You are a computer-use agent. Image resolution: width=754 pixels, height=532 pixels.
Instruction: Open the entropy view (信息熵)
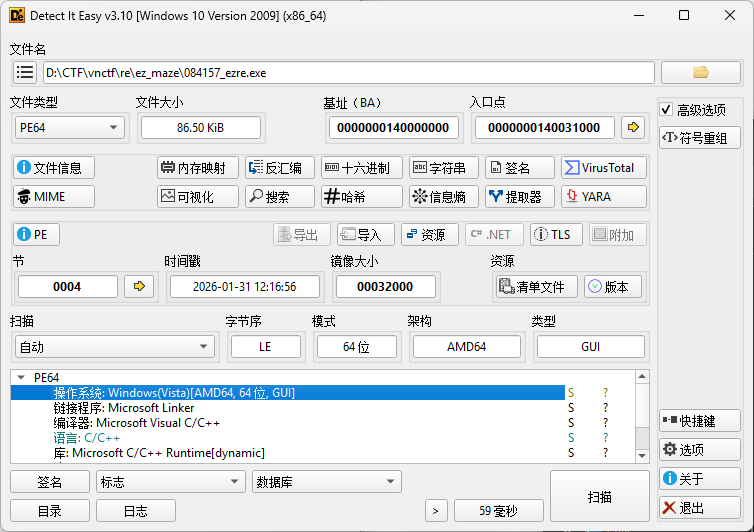click(444, 197)
